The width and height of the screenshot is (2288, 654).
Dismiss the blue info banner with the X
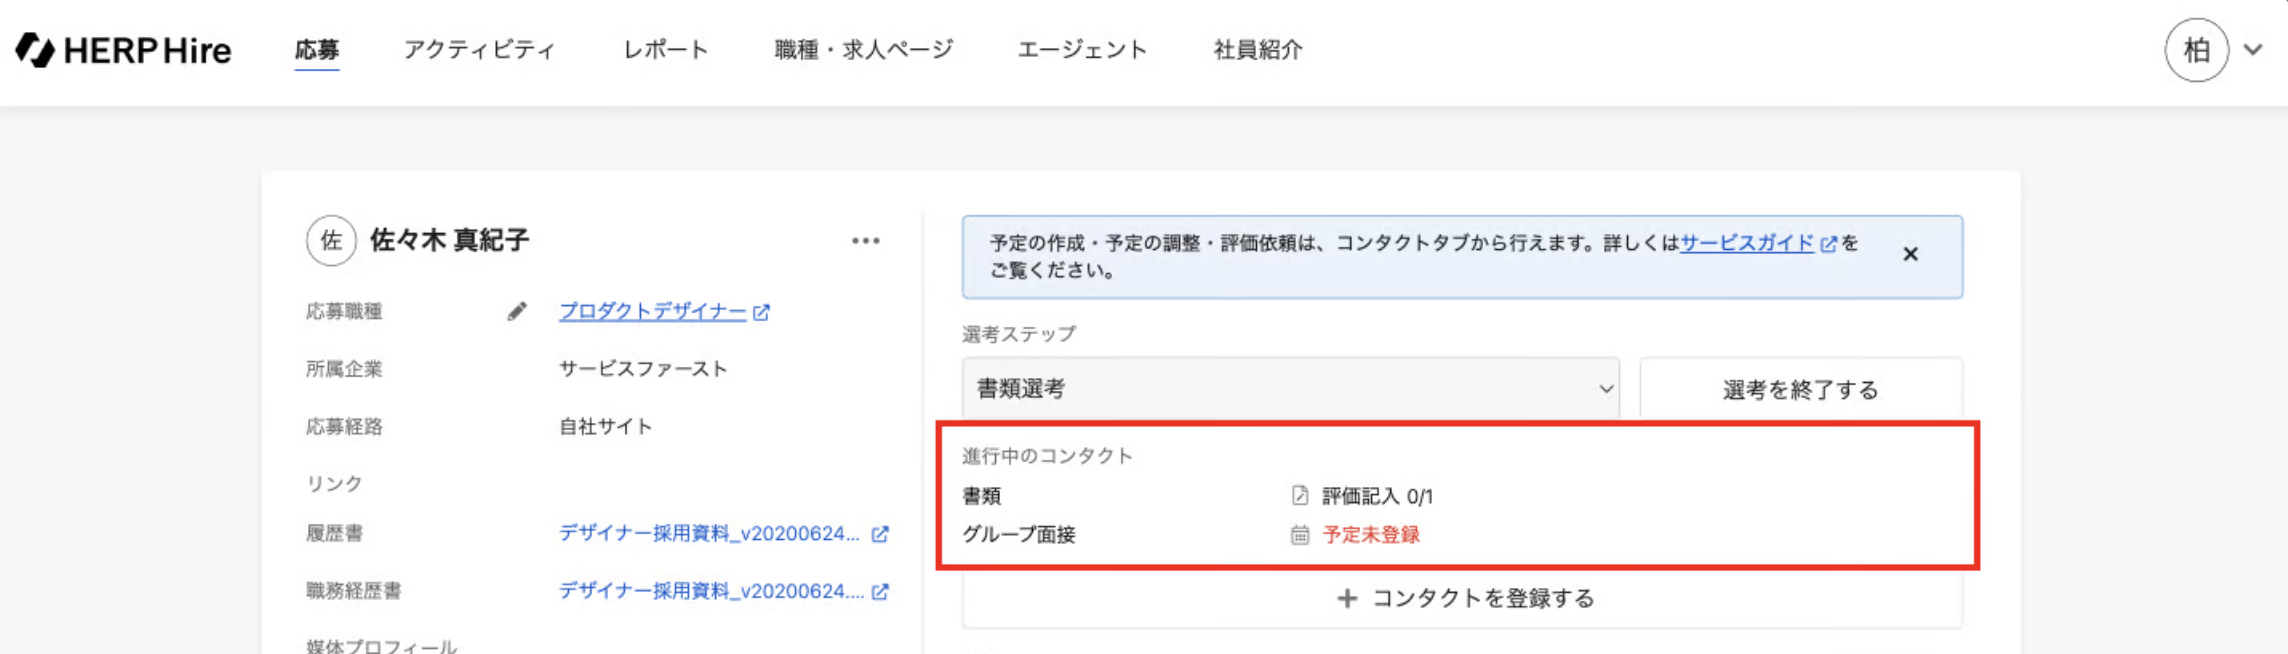pos(1911,254)
